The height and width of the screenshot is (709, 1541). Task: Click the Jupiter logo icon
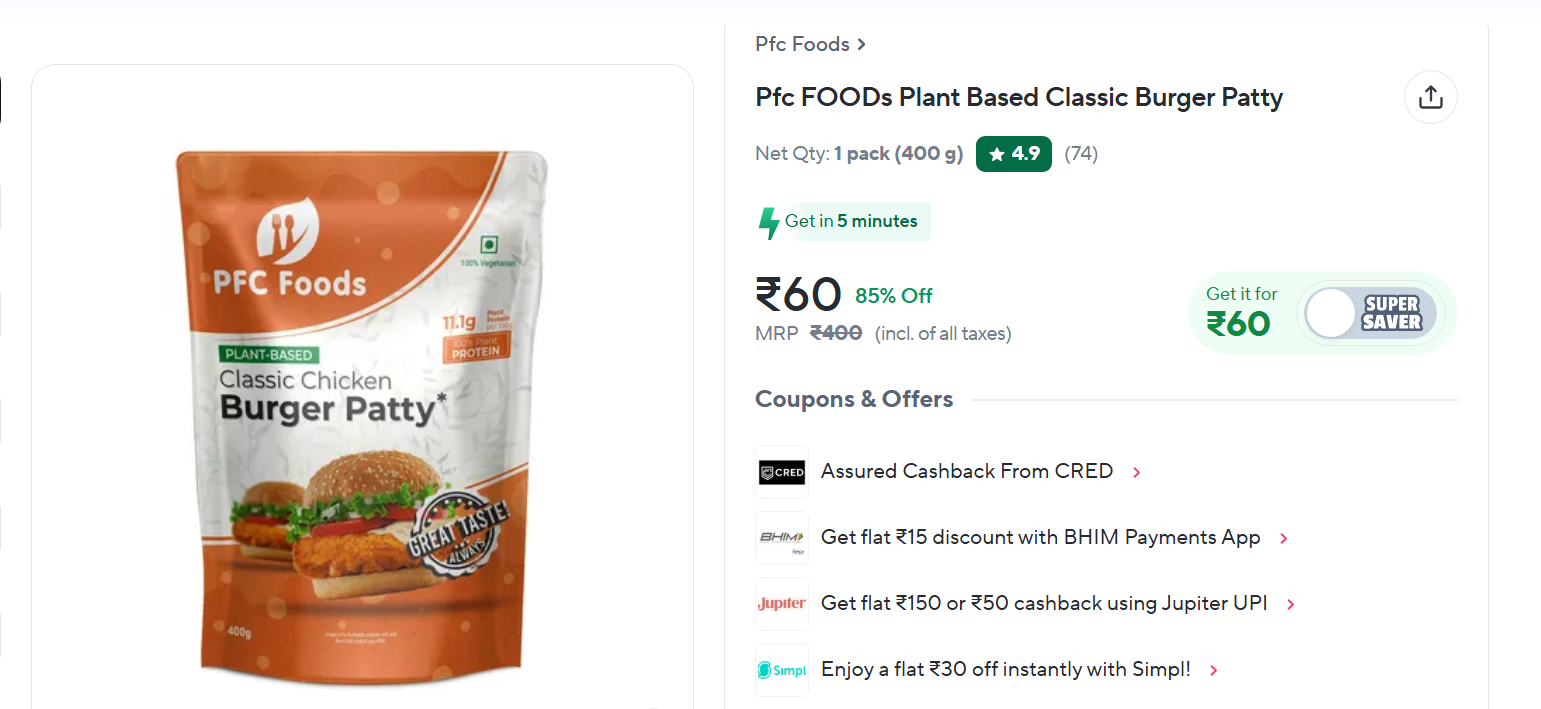pyautogui.click(x=781, y=604)
